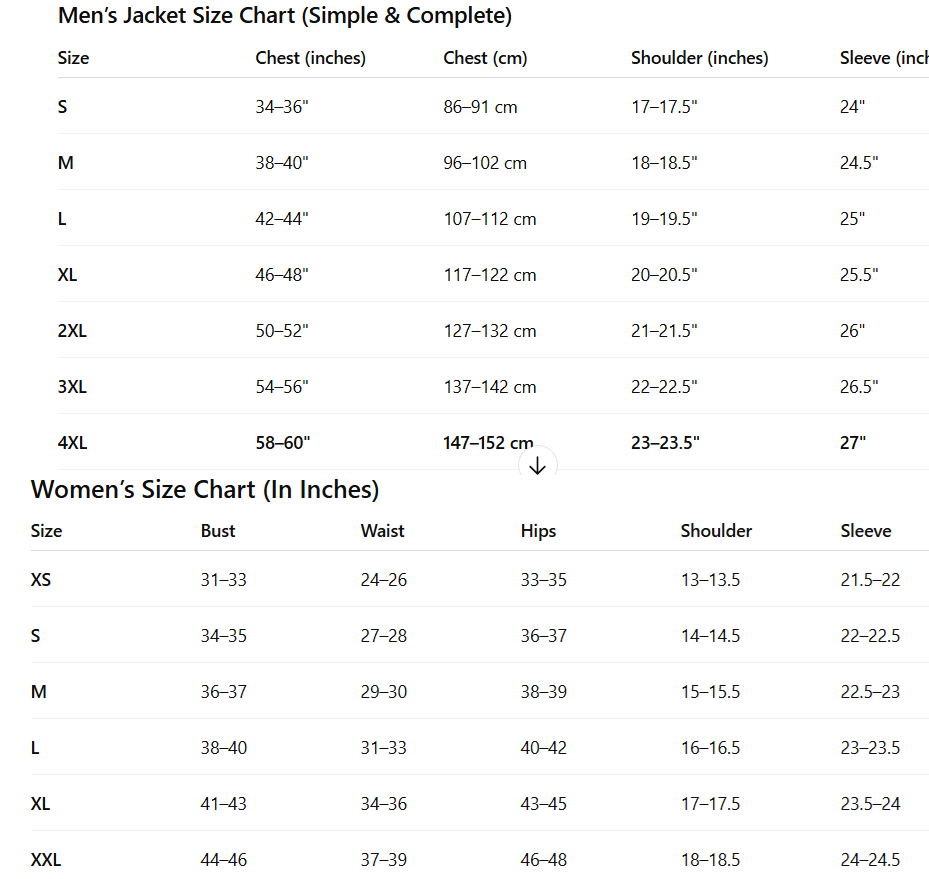Click the 36–37 bust measurement
Image resolution: width=929 pixels, height=879 pixels.
coord(223,692)
